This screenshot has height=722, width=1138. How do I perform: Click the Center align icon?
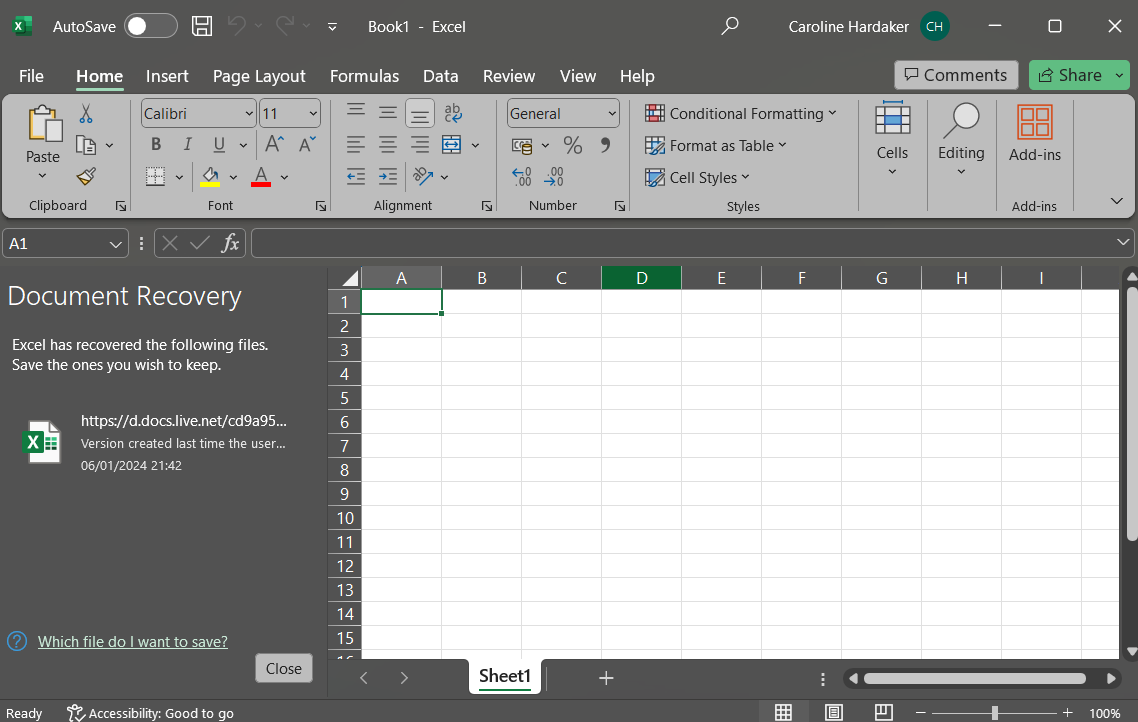pyautogui.click(x=388, y=145)
